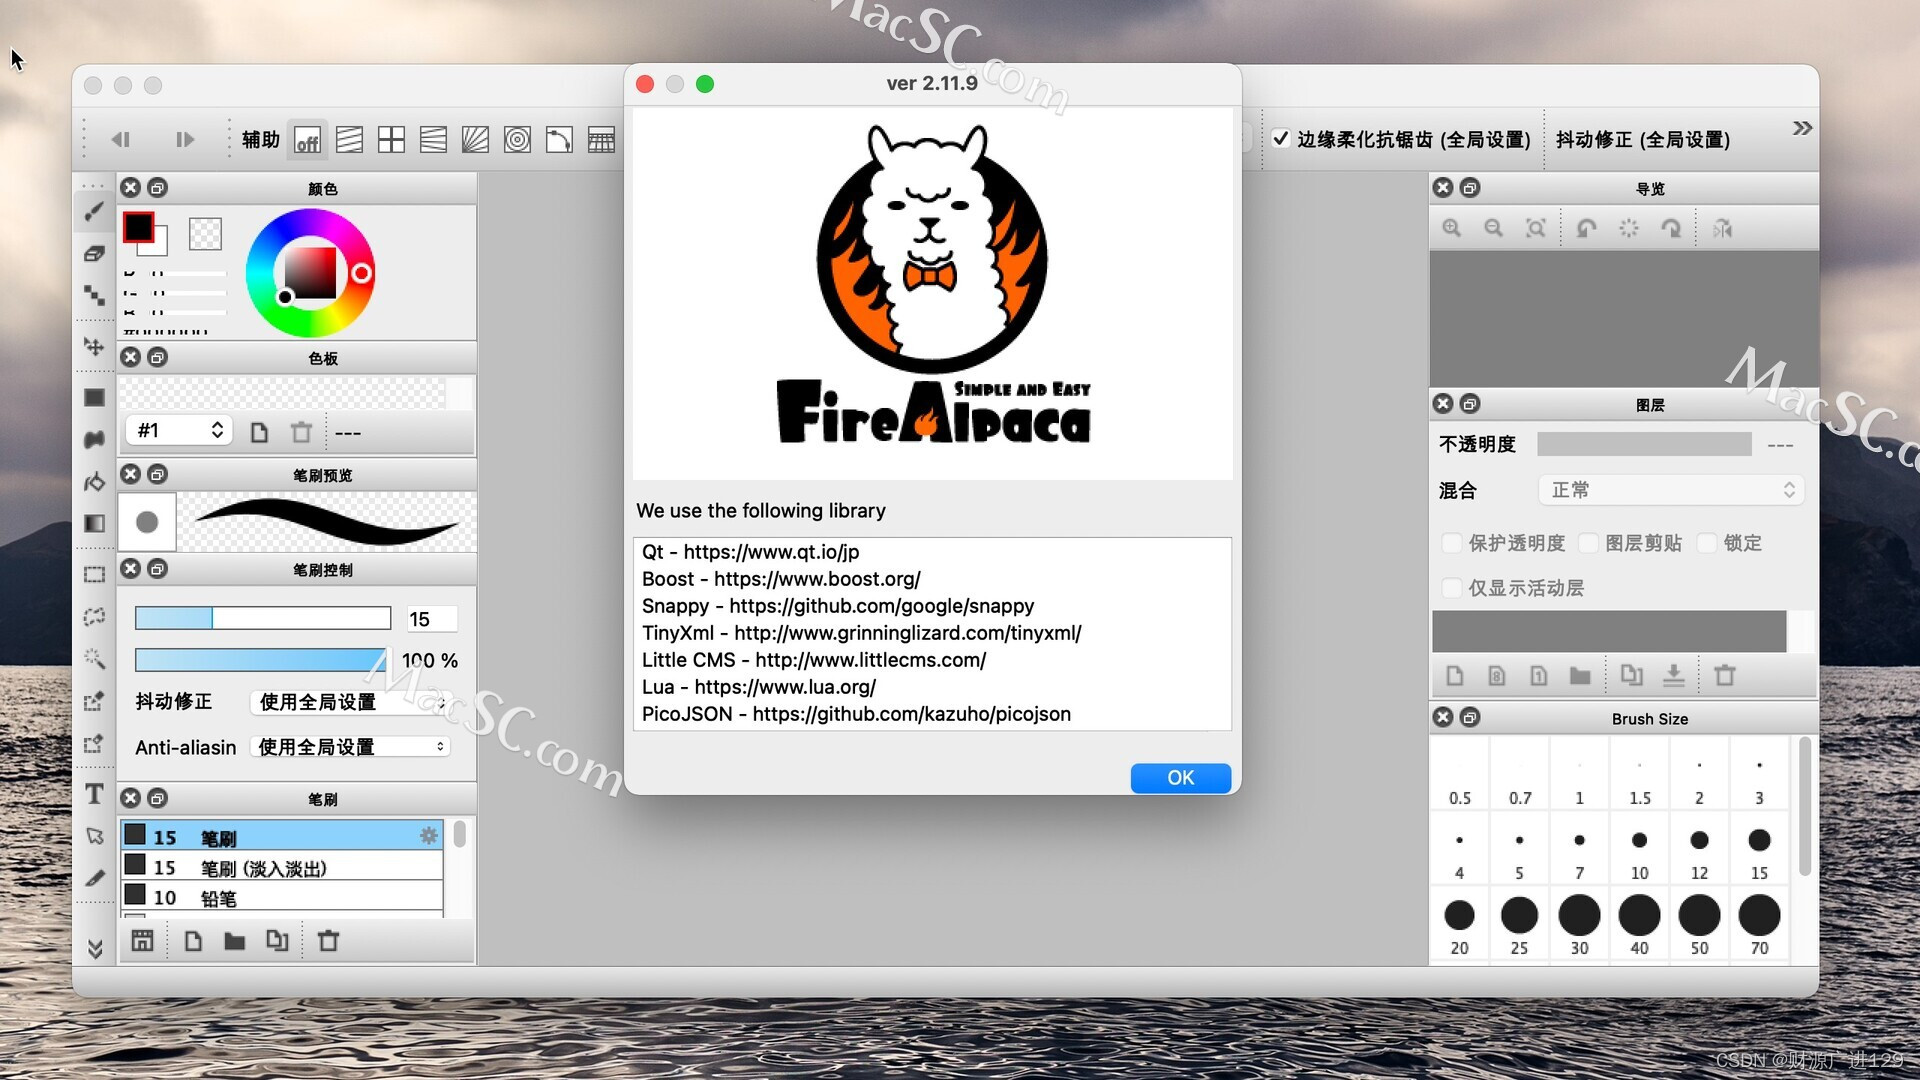Screen dimensions: 1920x1080
Task: Flip the canvas view horizontally
Action: (1722, 228)
